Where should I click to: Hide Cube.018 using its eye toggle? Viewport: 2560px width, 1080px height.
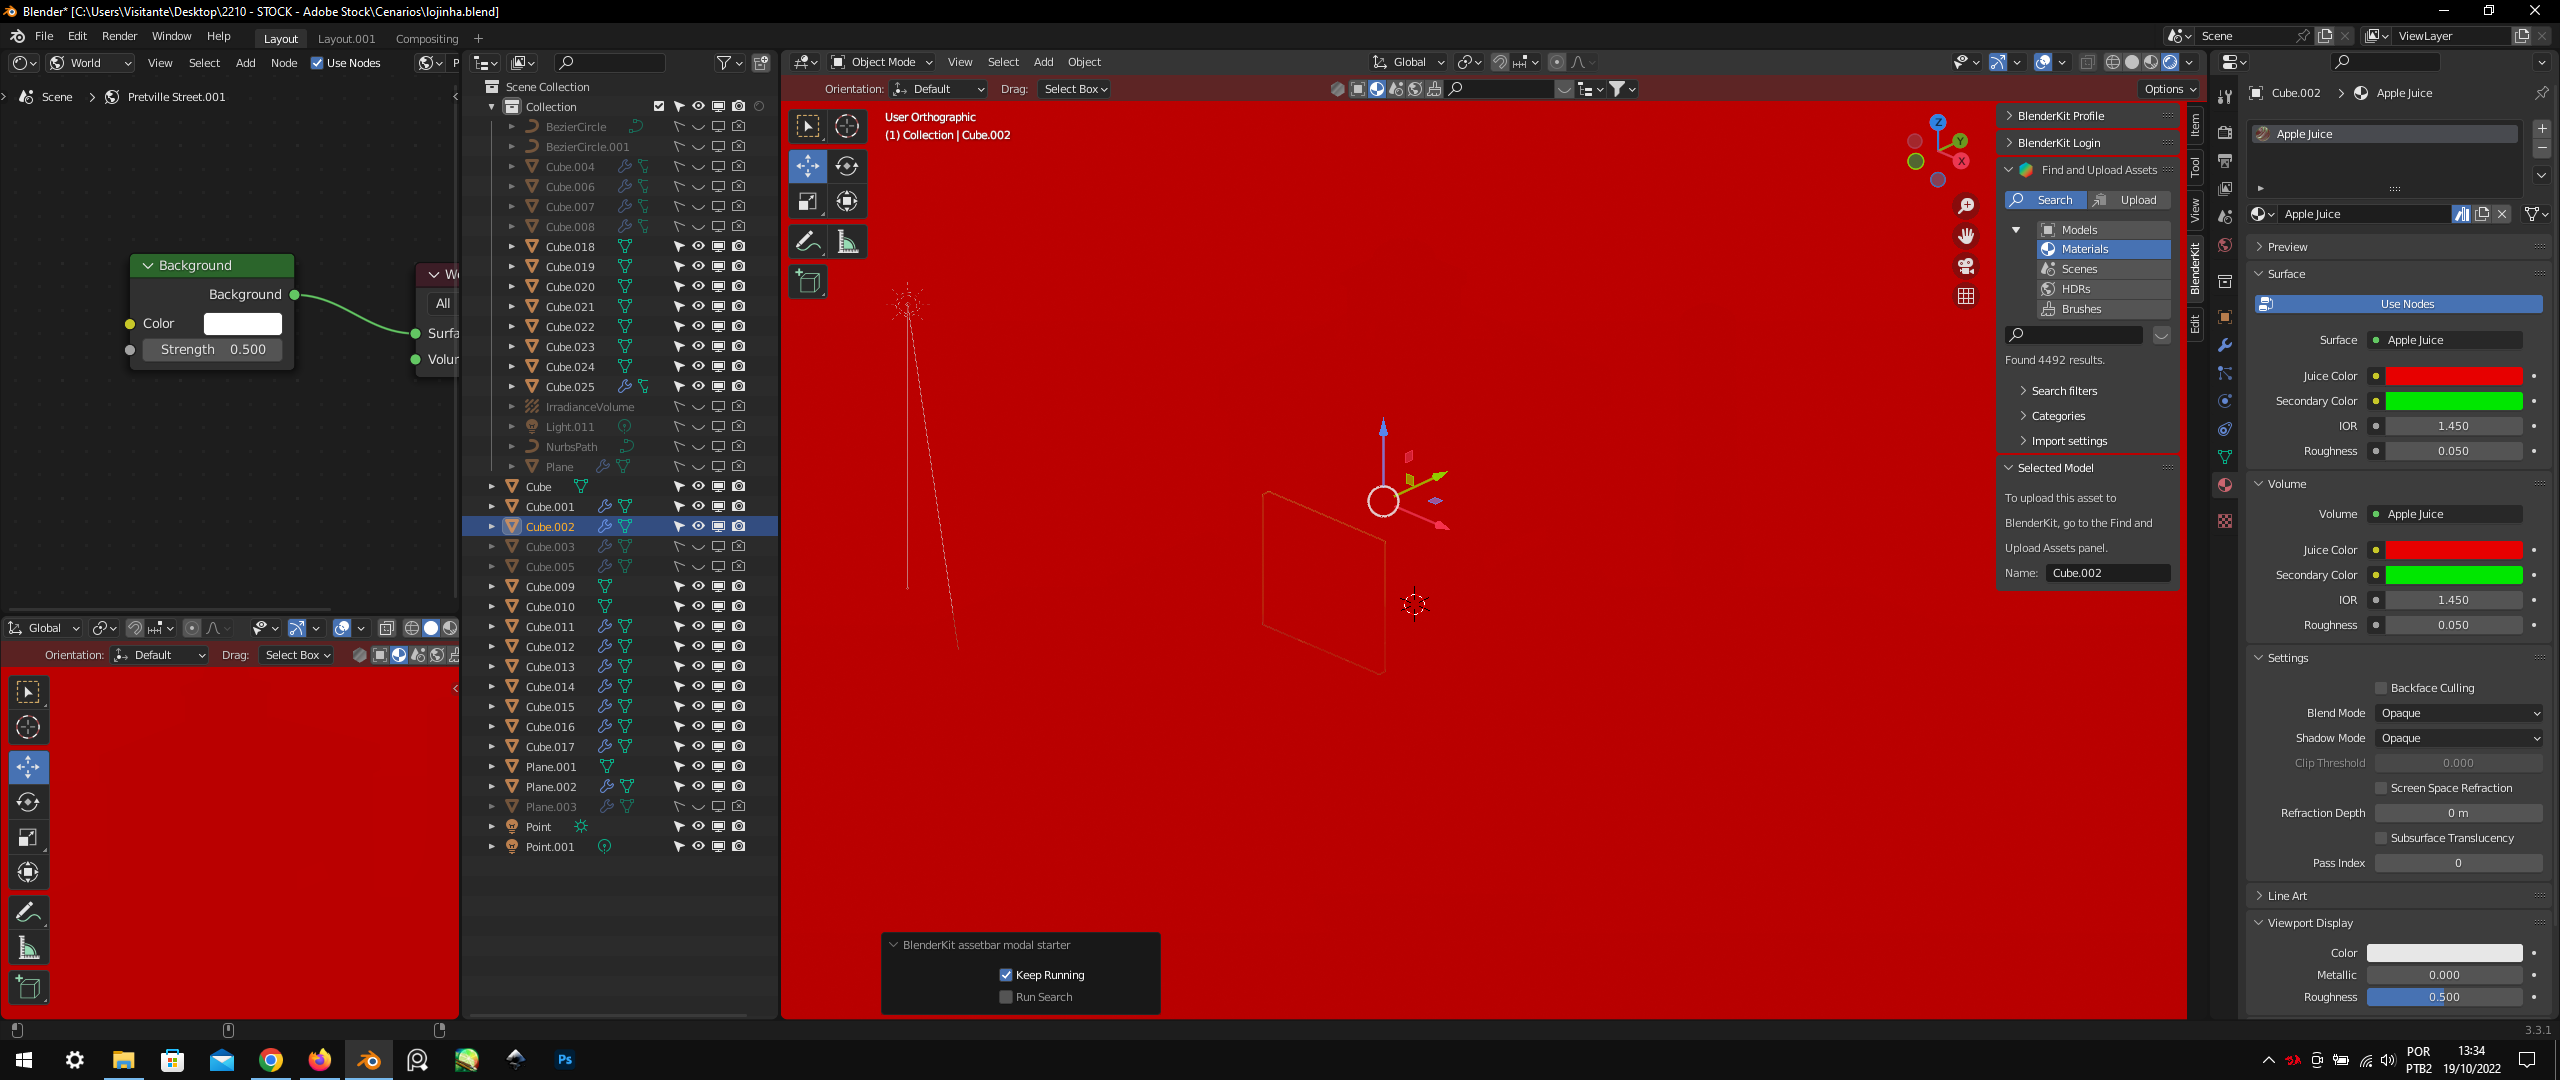(698, 246)
